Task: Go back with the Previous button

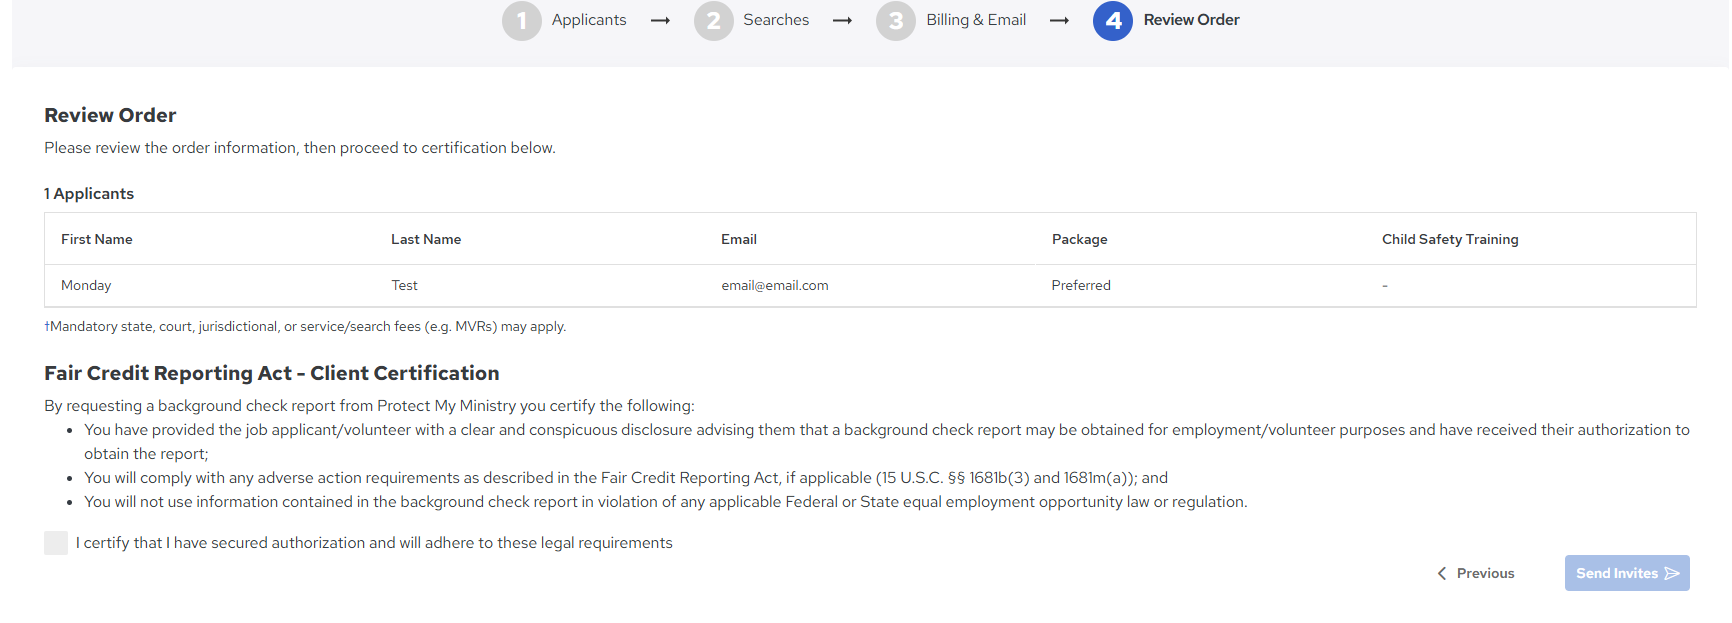Action: [1476, 573]
